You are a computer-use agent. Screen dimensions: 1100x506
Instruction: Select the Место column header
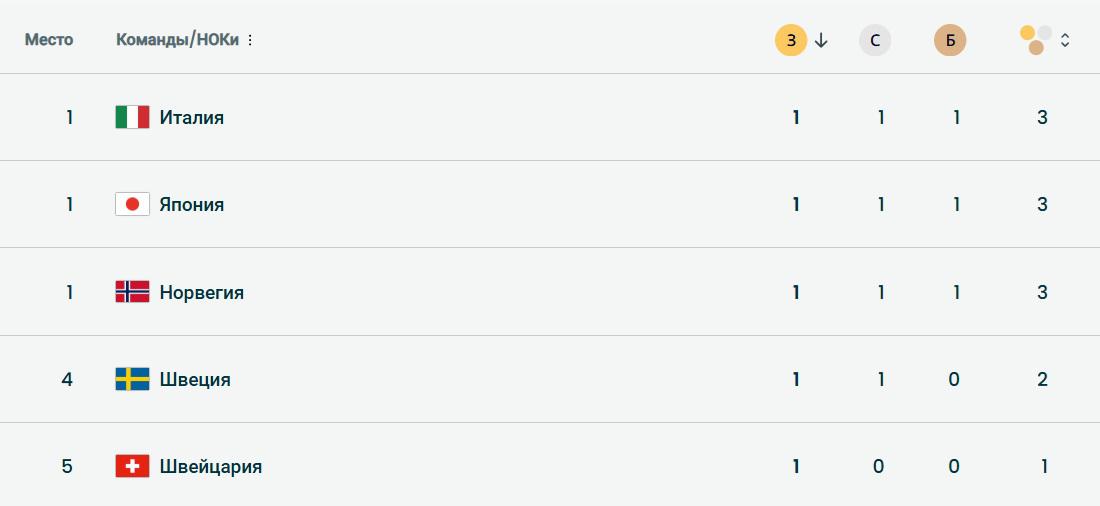point(49,40)
